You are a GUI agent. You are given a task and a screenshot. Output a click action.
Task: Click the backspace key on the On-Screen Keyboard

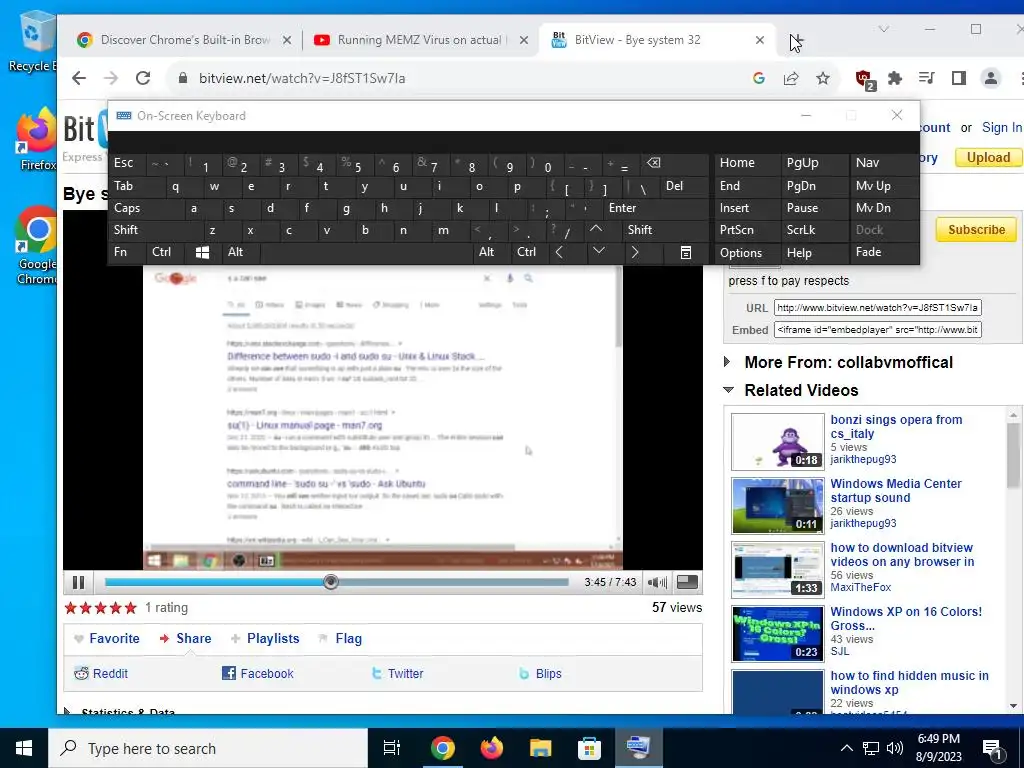click(x=654, y=163)
